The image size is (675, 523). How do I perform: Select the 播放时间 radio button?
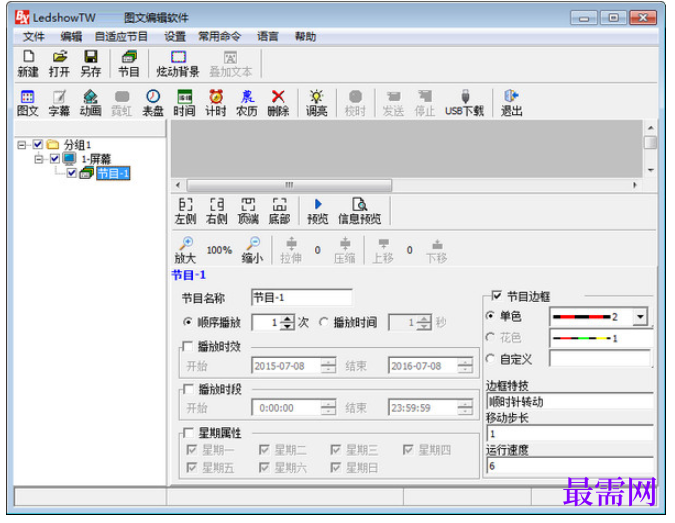(x=324, y=322)
